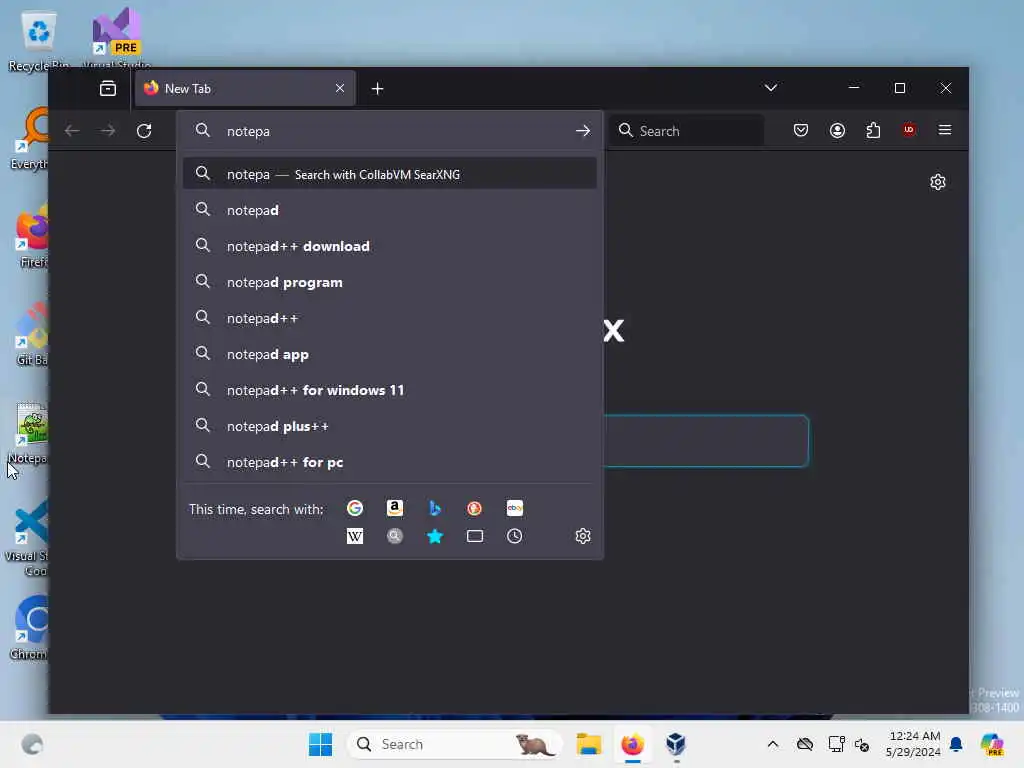Open Firefox account menu
The height and width of the screenshot is (768, 1024).
click(837, 130)
